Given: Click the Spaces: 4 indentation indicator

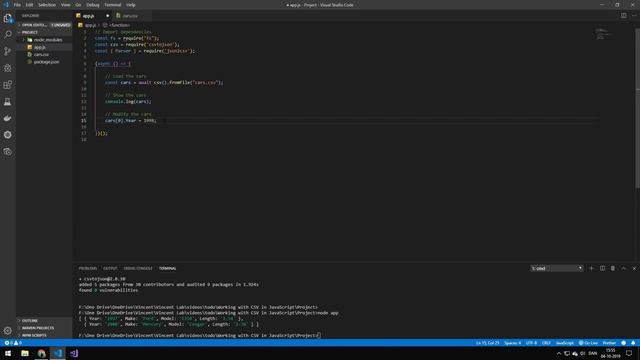Looking at the screenshot, I should coord(513,343).
